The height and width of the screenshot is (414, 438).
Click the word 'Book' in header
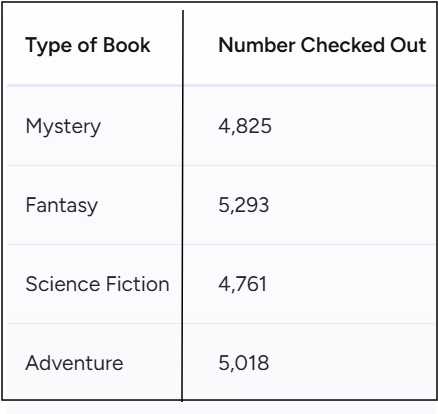127,45
